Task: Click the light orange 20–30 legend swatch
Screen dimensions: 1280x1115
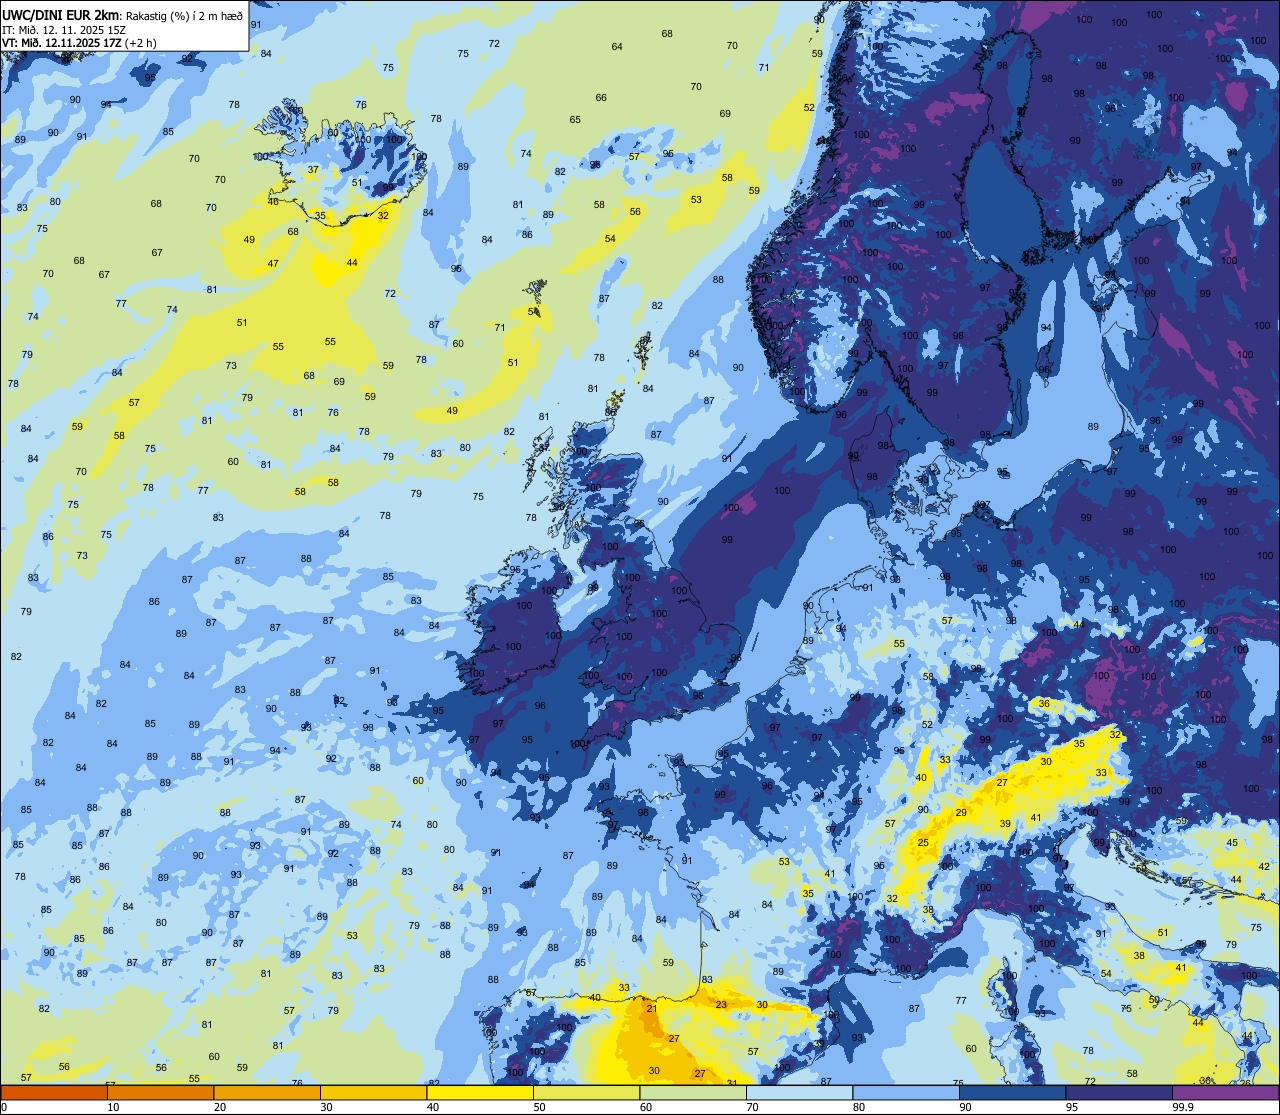Action: click(x=267, y=1092)
